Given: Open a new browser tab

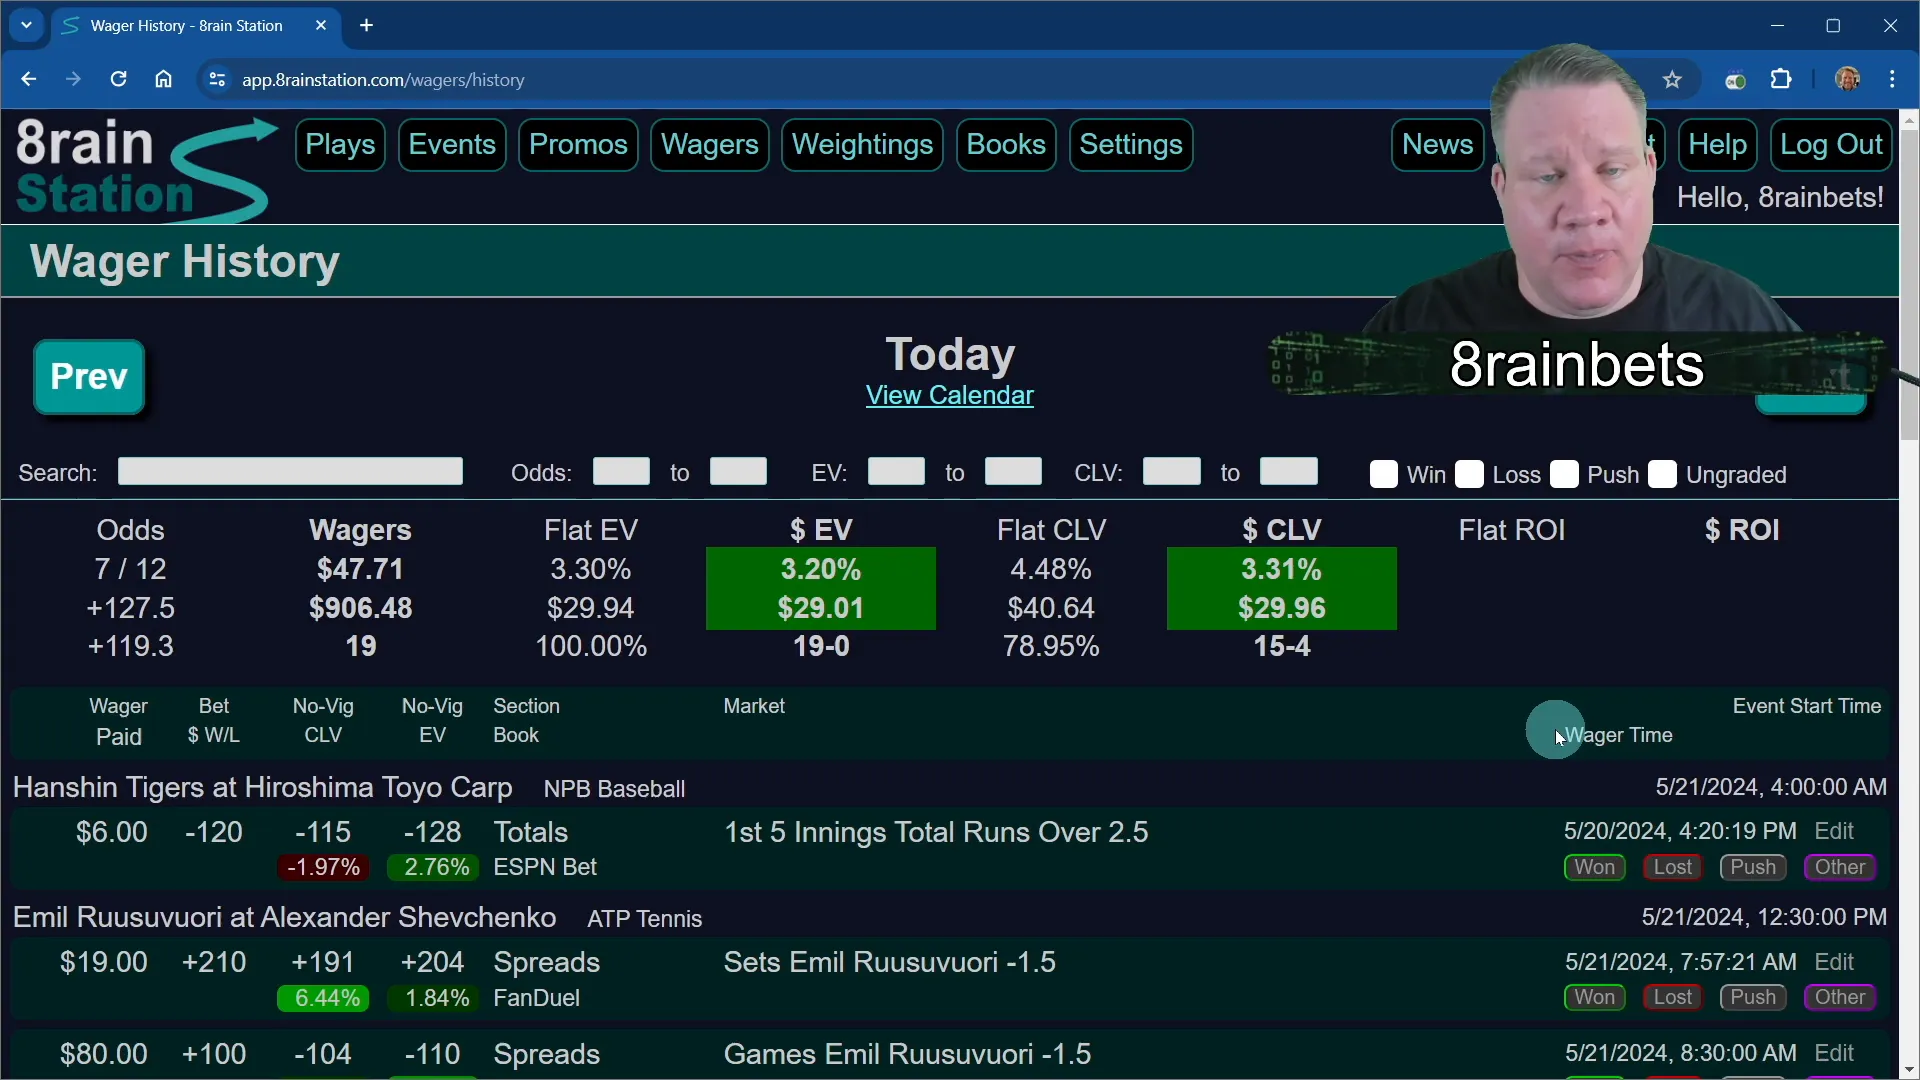Looking at the screenshot, I should click(x=367, y=26).
